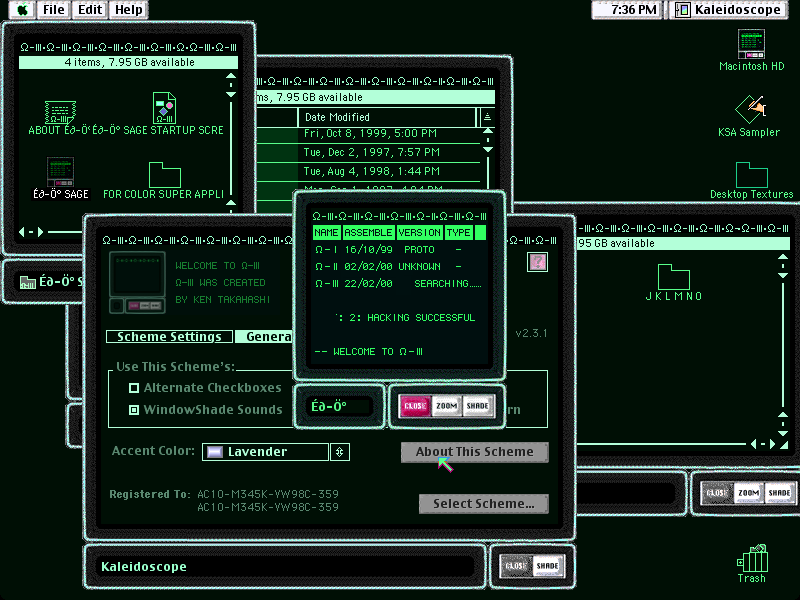Open the Apple menu
Image resolution: width=800 pixels, height=600 pixels.
(x=22, y=10)
